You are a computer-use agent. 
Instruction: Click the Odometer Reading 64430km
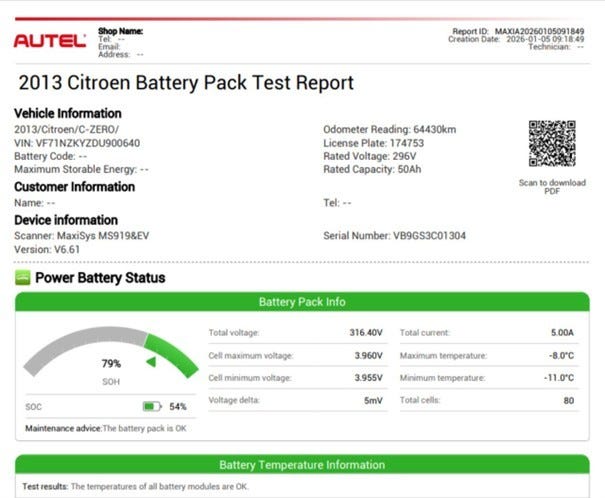coord(390,129)
